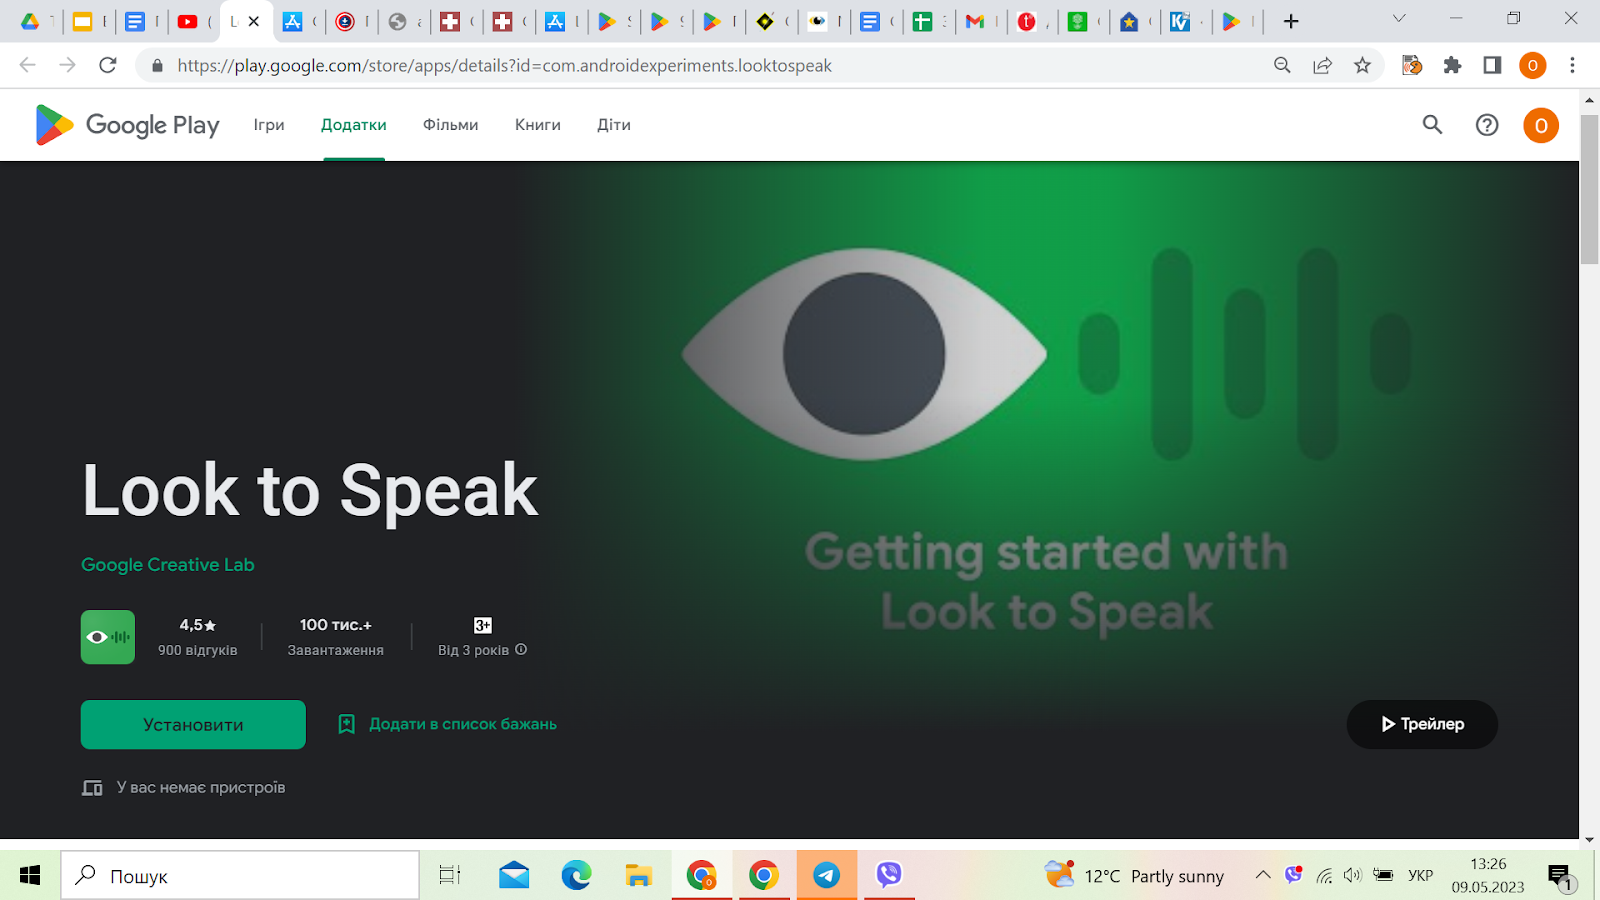Screen dimensions: 1600x900
Task: Open the Діти tab
Action: pyautogui.click(x=614, y=125)
